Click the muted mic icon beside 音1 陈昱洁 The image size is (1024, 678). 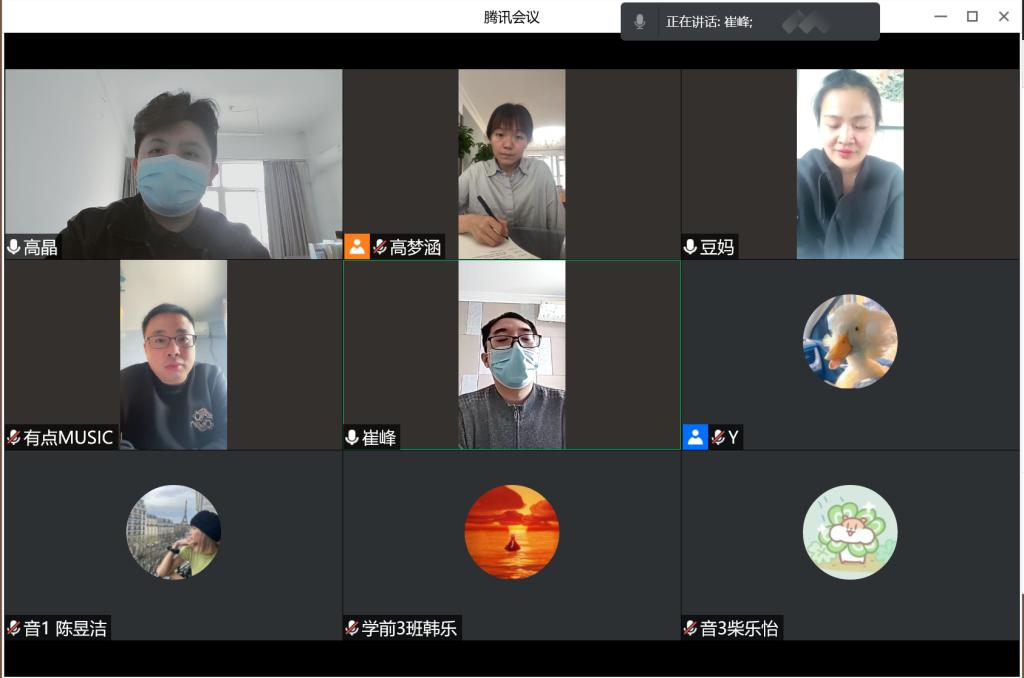[x=14, y=628]
